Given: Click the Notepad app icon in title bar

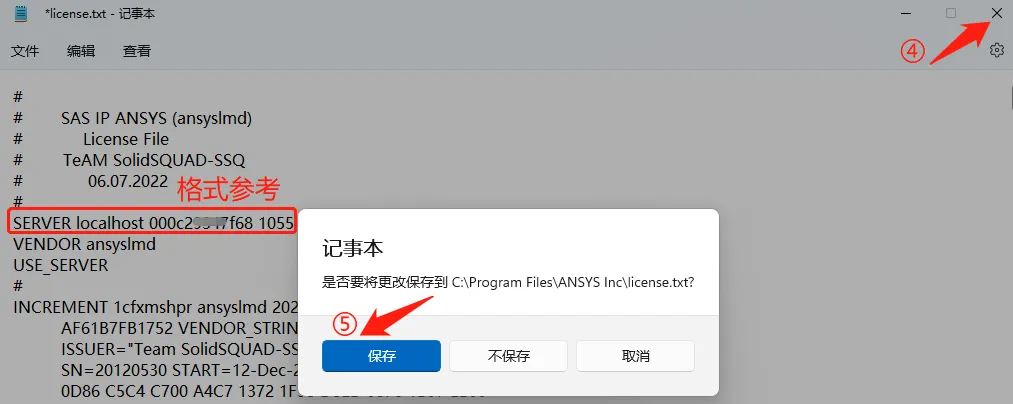Looking at the screenshot, I should point(21,13).
